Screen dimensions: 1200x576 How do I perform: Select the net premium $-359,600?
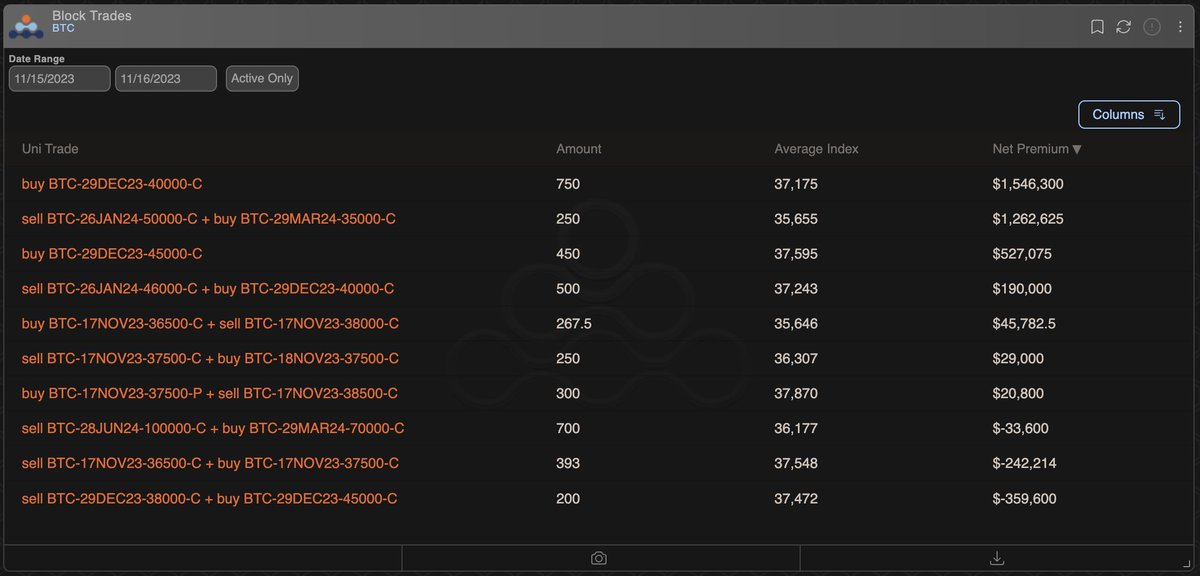point(1024,498)
